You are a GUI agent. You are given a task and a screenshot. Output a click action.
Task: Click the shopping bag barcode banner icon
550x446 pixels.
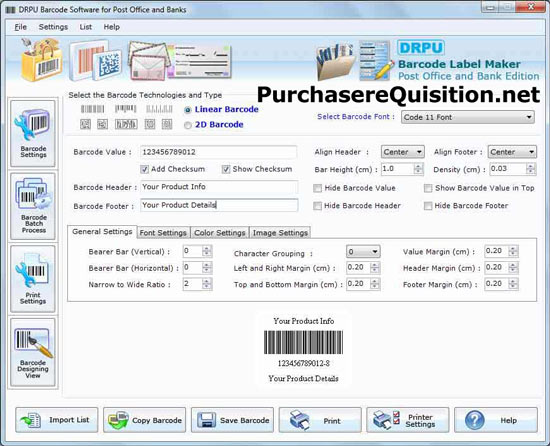[x=41, y=60]
